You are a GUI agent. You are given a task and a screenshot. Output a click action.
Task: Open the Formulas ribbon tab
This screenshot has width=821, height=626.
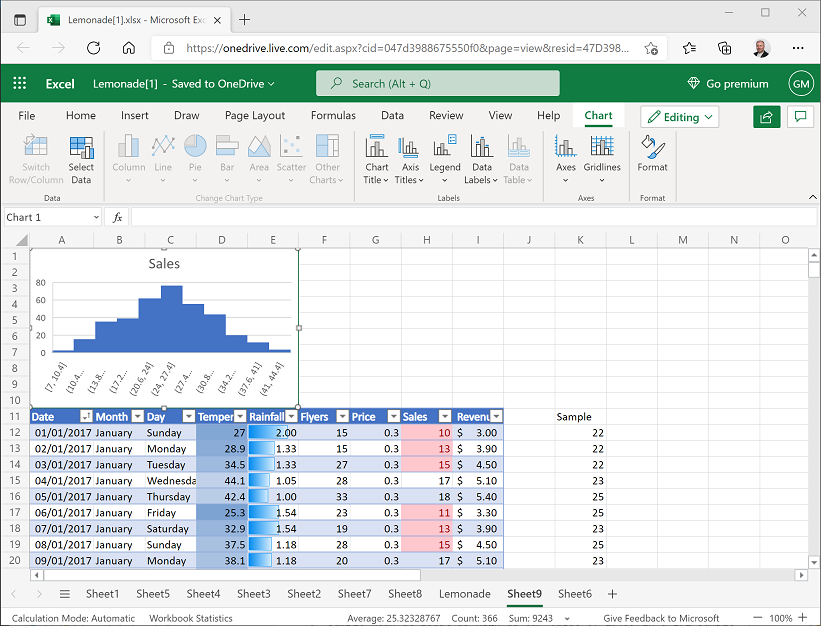(333, 115)
